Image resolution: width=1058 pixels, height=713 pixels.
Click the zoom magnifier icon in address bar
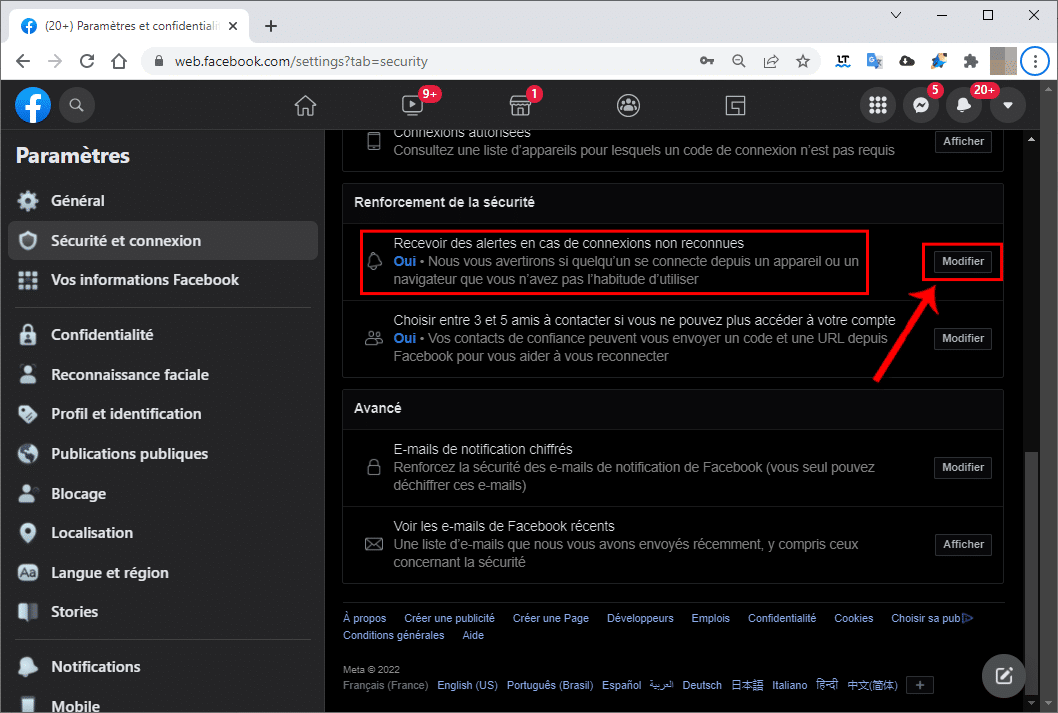pyautogui.click(x=739, y=61)
